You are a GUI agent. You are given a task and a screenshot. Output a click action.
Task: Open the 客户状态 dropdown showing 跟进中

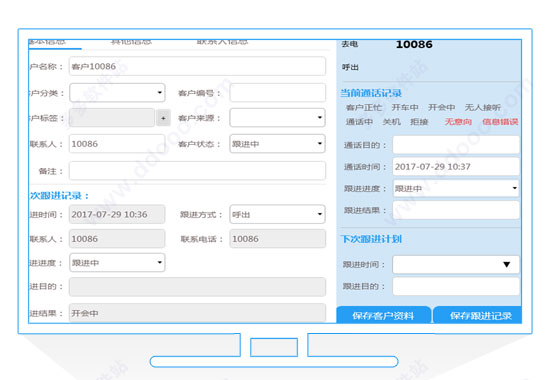[277, 144]
